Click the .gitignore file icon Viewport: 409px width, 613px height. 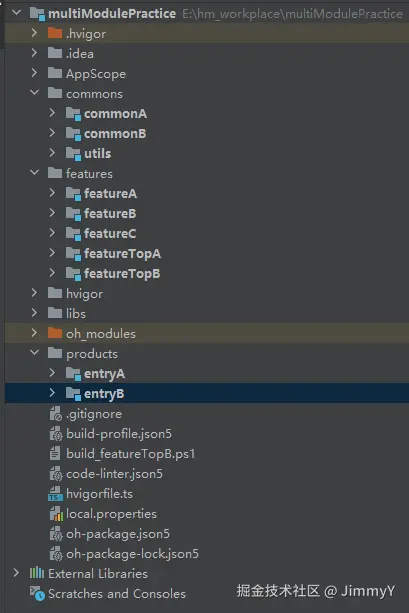coord(56,414)
